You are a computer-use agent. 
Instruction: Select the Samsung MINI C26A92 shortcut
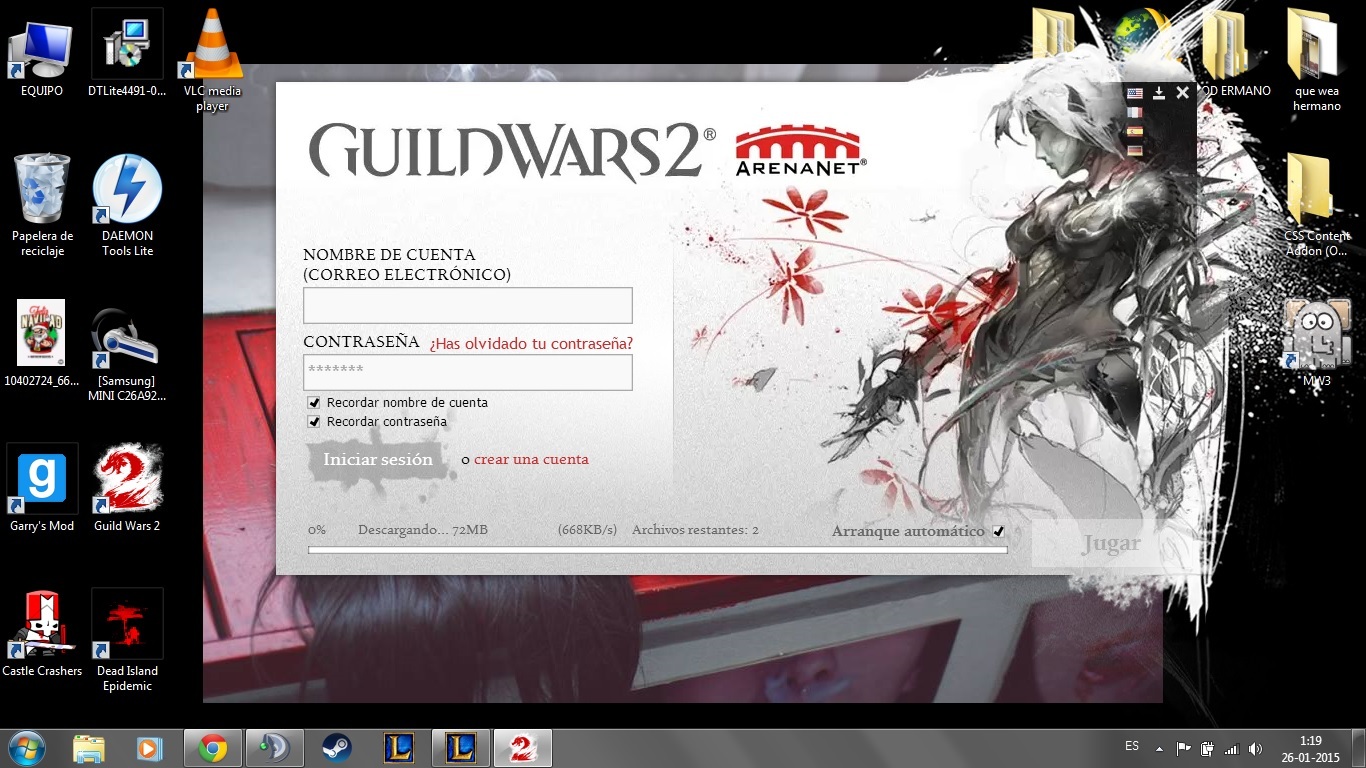[x=127, y=352]
